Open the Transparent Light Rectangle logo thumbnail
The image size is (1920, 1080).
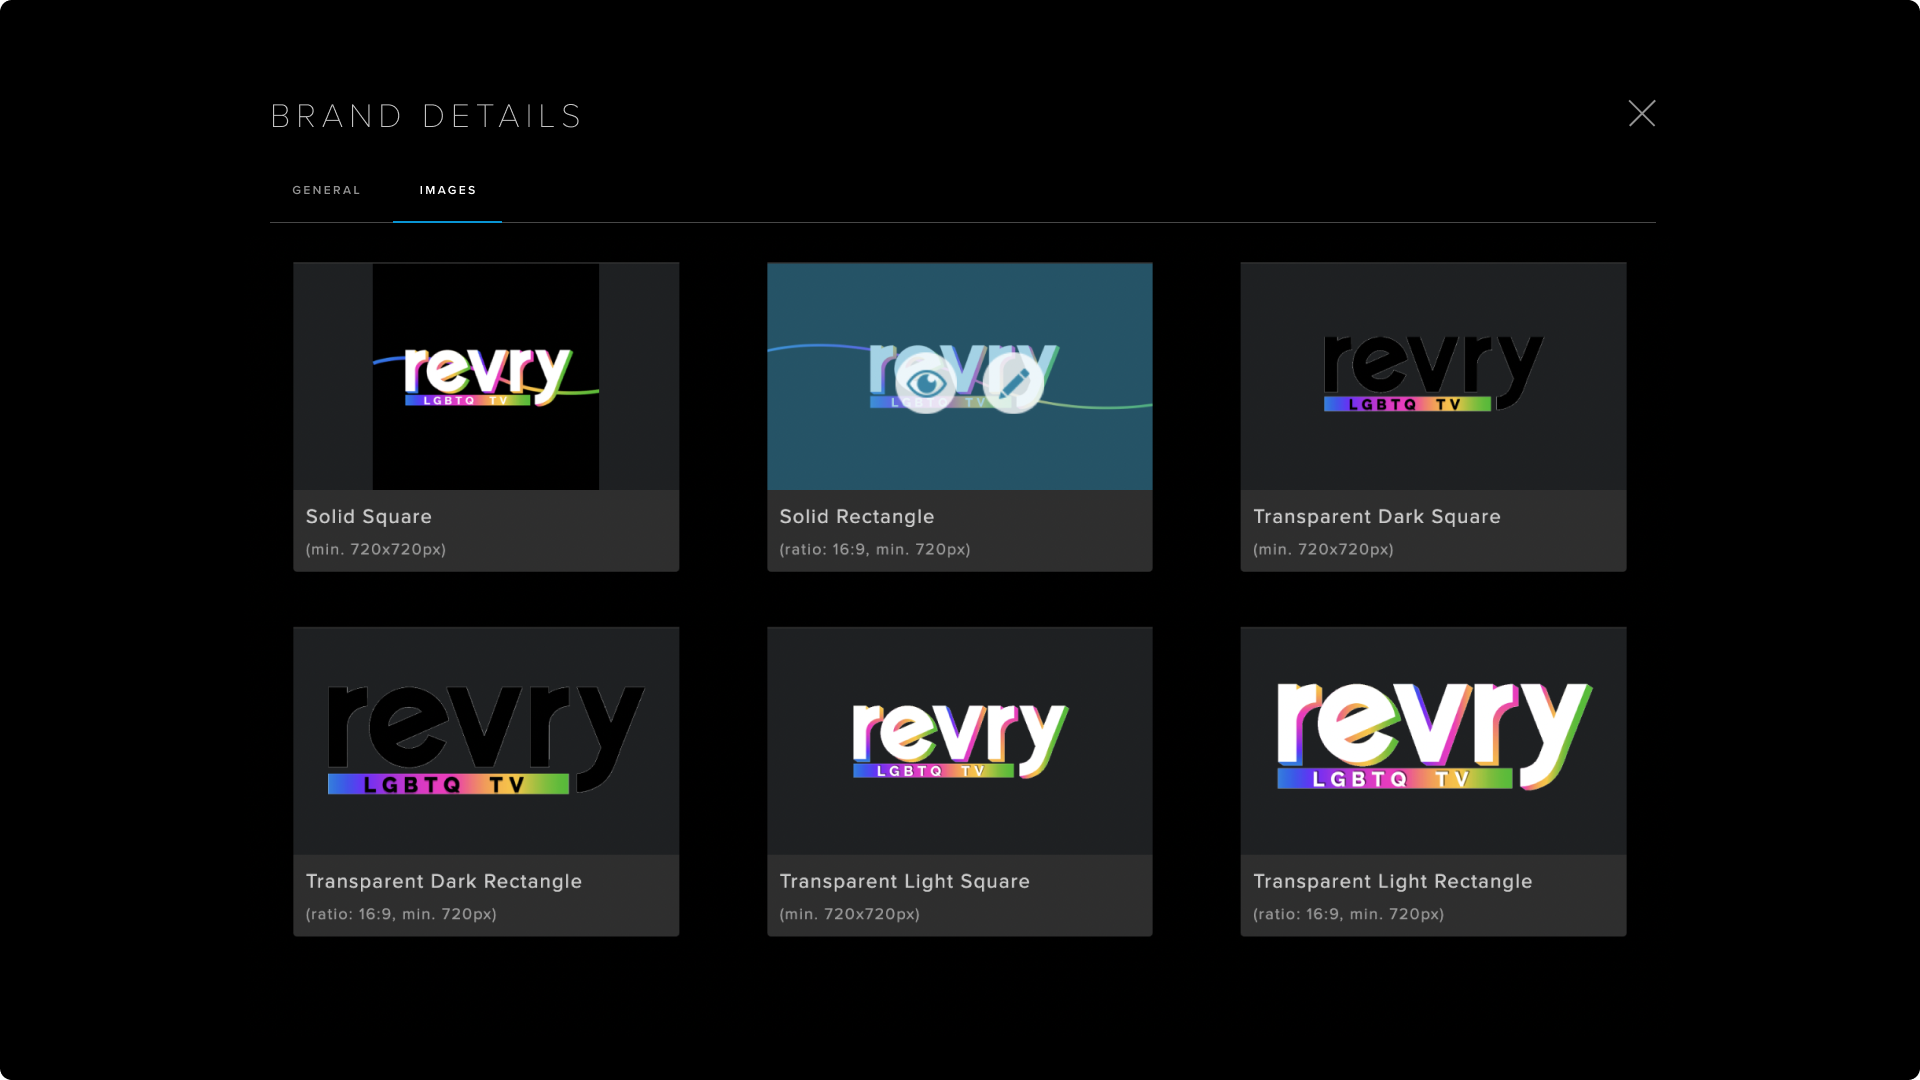point(1433,741)
